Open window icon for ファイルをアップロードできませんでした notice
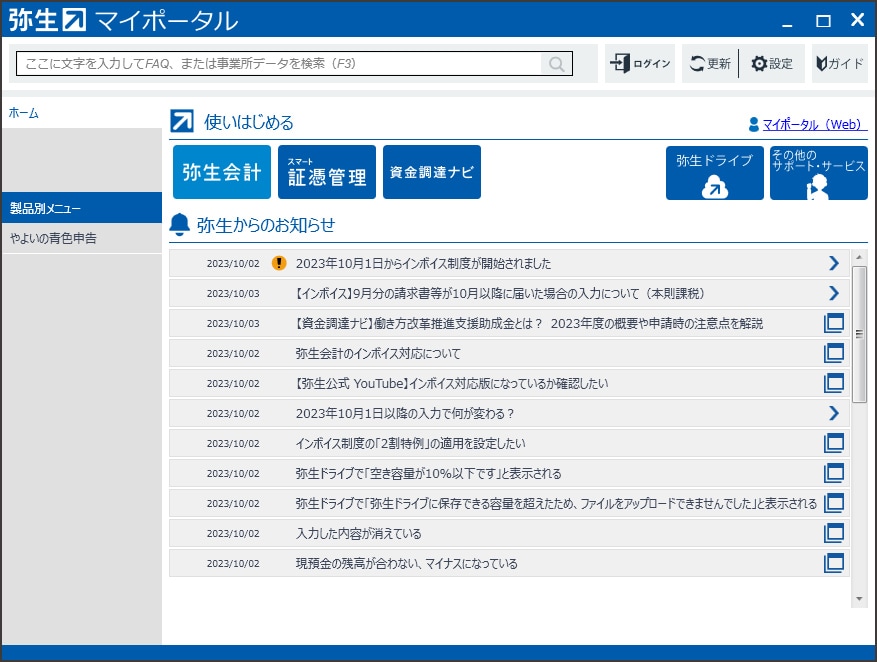This screenshot has height=662, width=877. pos(833,503)
